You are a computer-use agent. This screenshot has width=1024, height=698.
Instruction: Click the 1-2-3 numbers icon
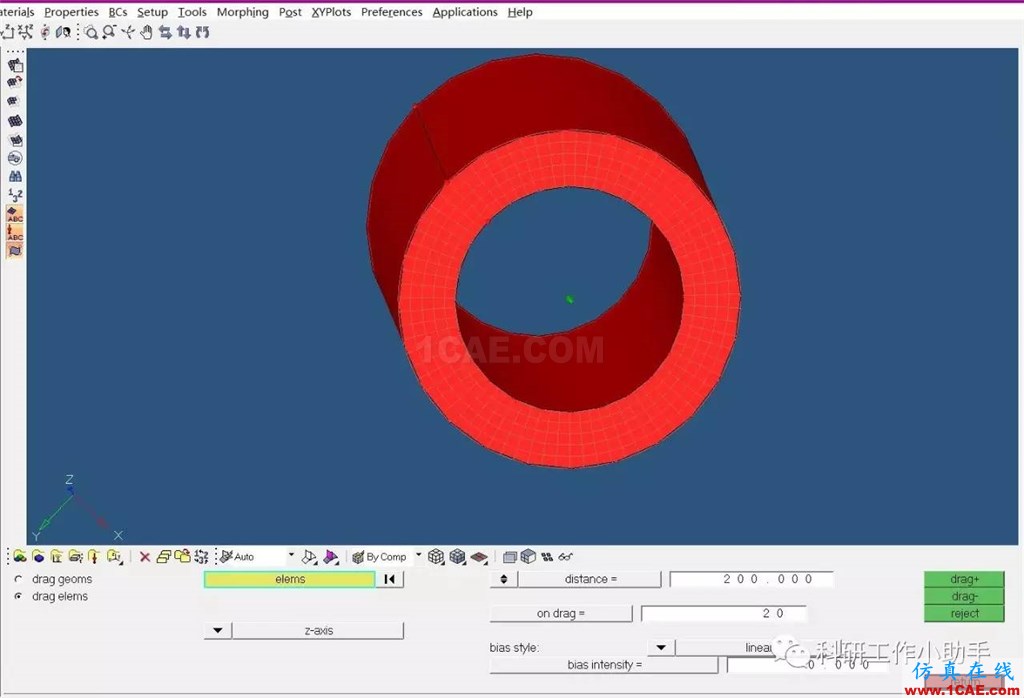click(x=14, y=195)
